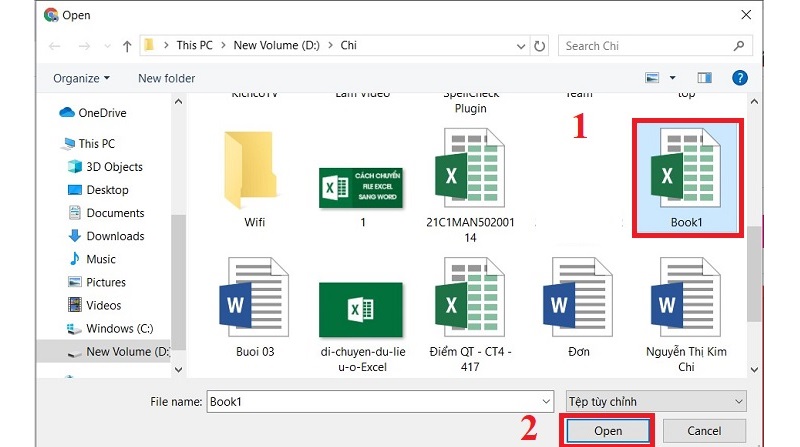Open Windows (C:) in the sidebar
This screenshot has width=800, height=447.
point(110,328)
